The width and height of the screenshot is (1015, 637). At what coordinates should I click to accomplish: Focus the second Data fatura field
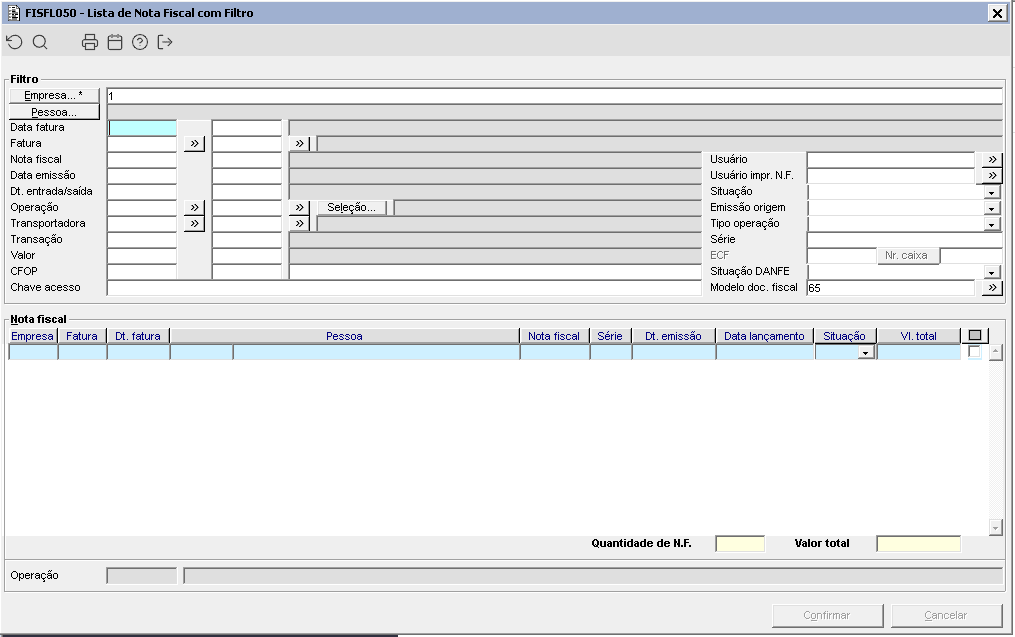pos(247,128)
